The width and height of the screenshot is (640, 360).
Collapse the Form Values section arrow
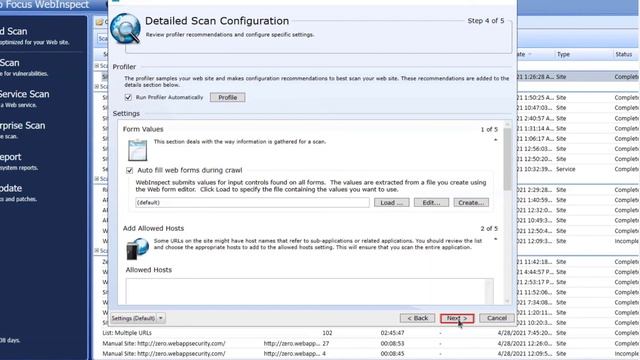[496, 140]
